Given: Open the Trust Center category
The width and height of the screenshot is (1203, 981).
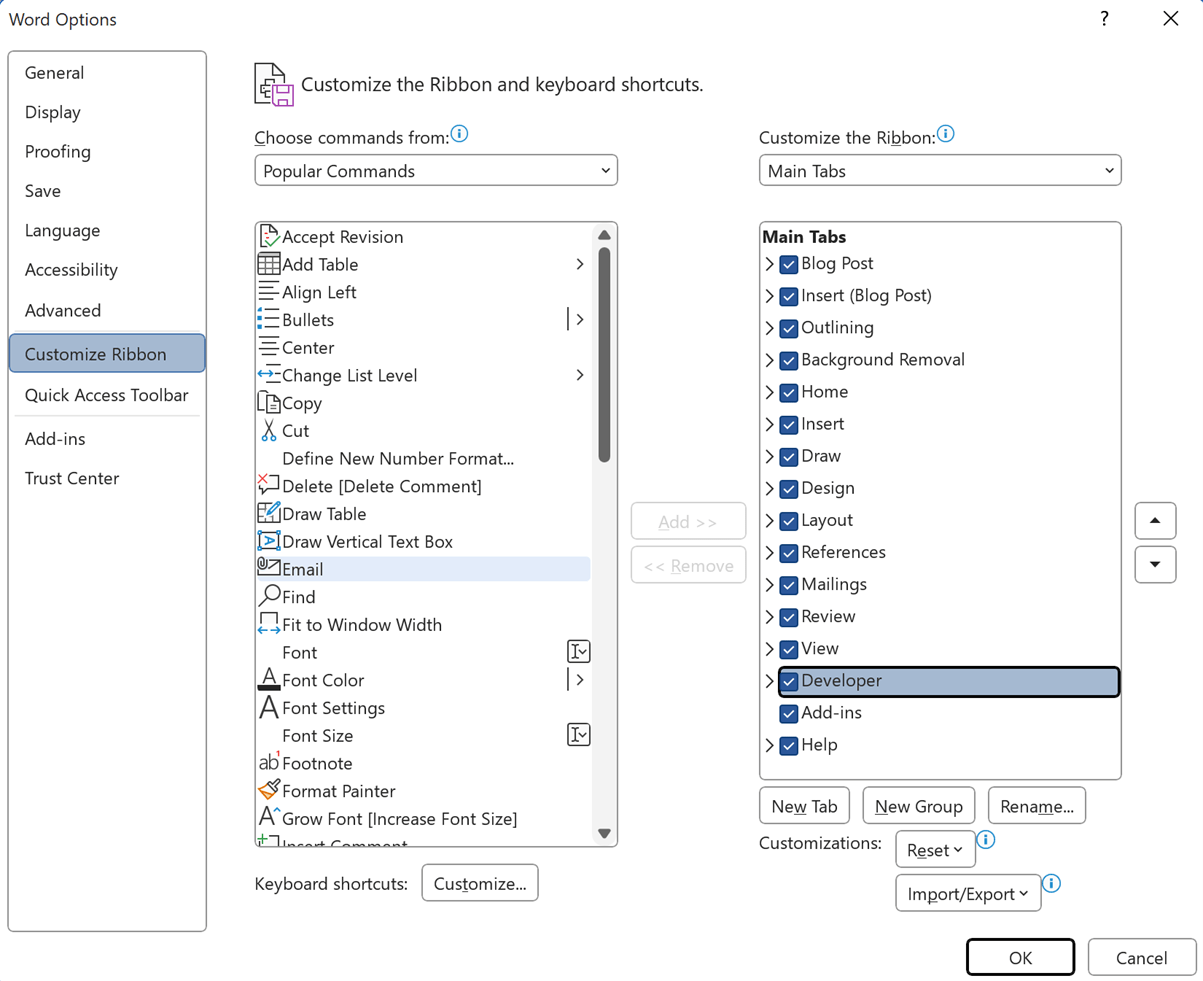Looking at the screenshot, I should coord(107,478).
